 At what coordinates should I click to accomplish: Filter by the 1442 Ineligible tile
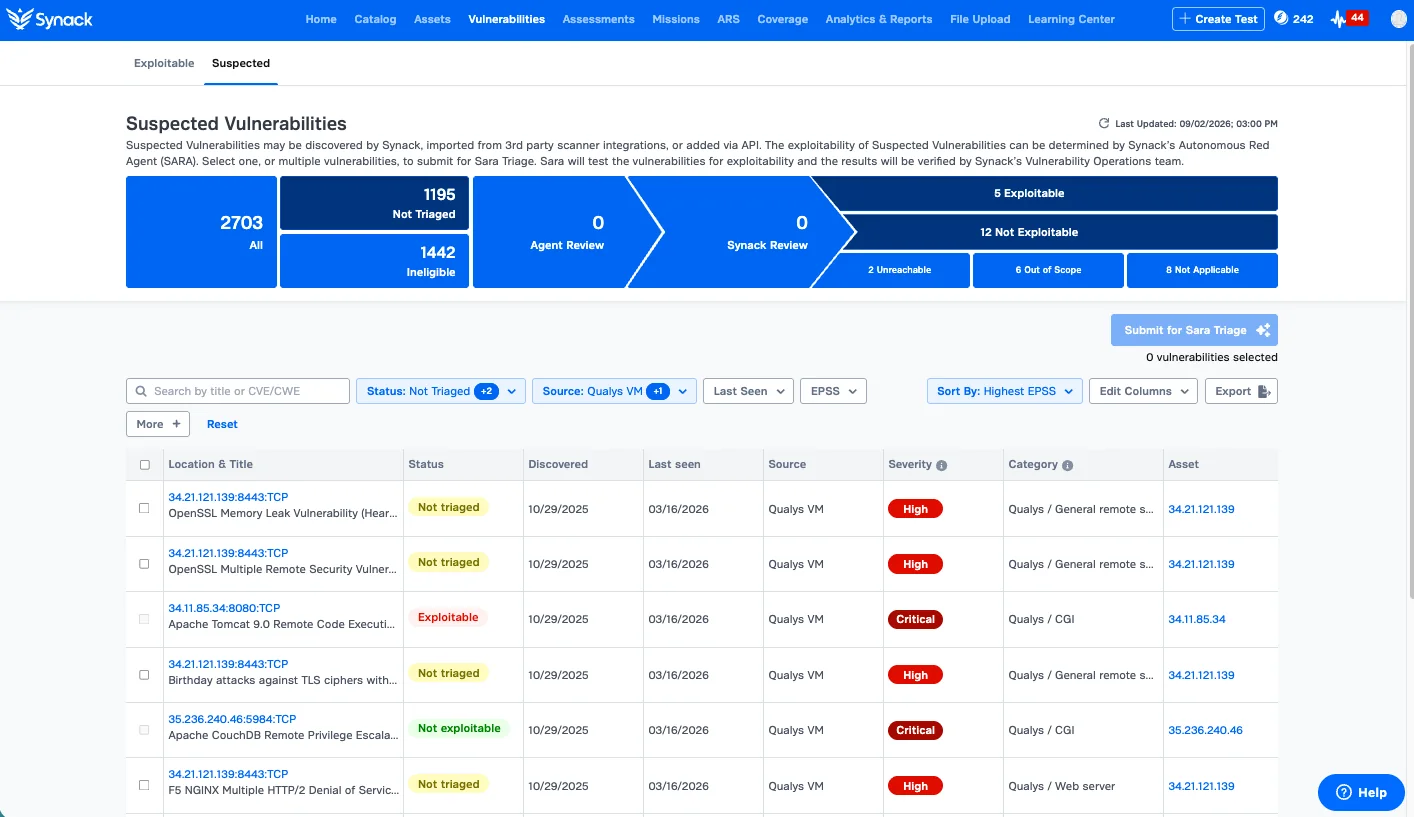[x=374, y=261]
